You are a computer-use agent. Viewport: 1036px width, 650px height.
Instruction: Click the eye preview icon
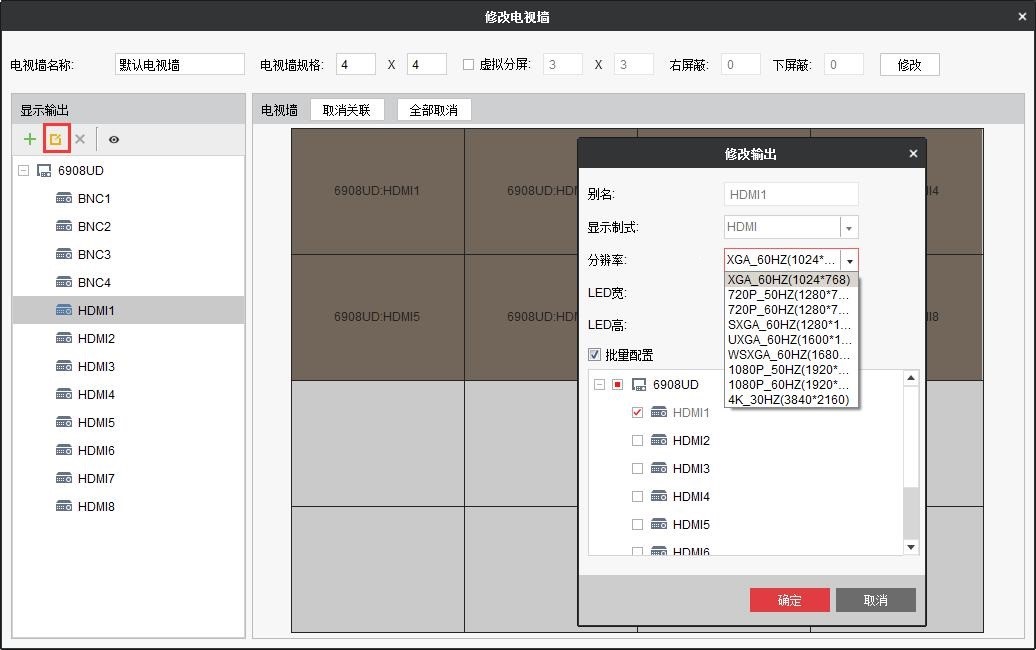click(114, 140)
